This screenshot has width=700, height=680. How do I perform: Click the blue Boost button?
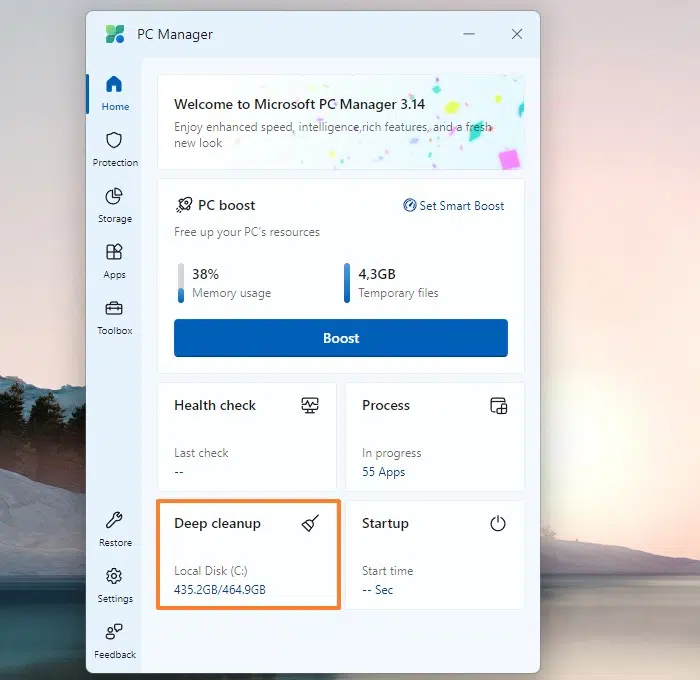click(341, 338)
